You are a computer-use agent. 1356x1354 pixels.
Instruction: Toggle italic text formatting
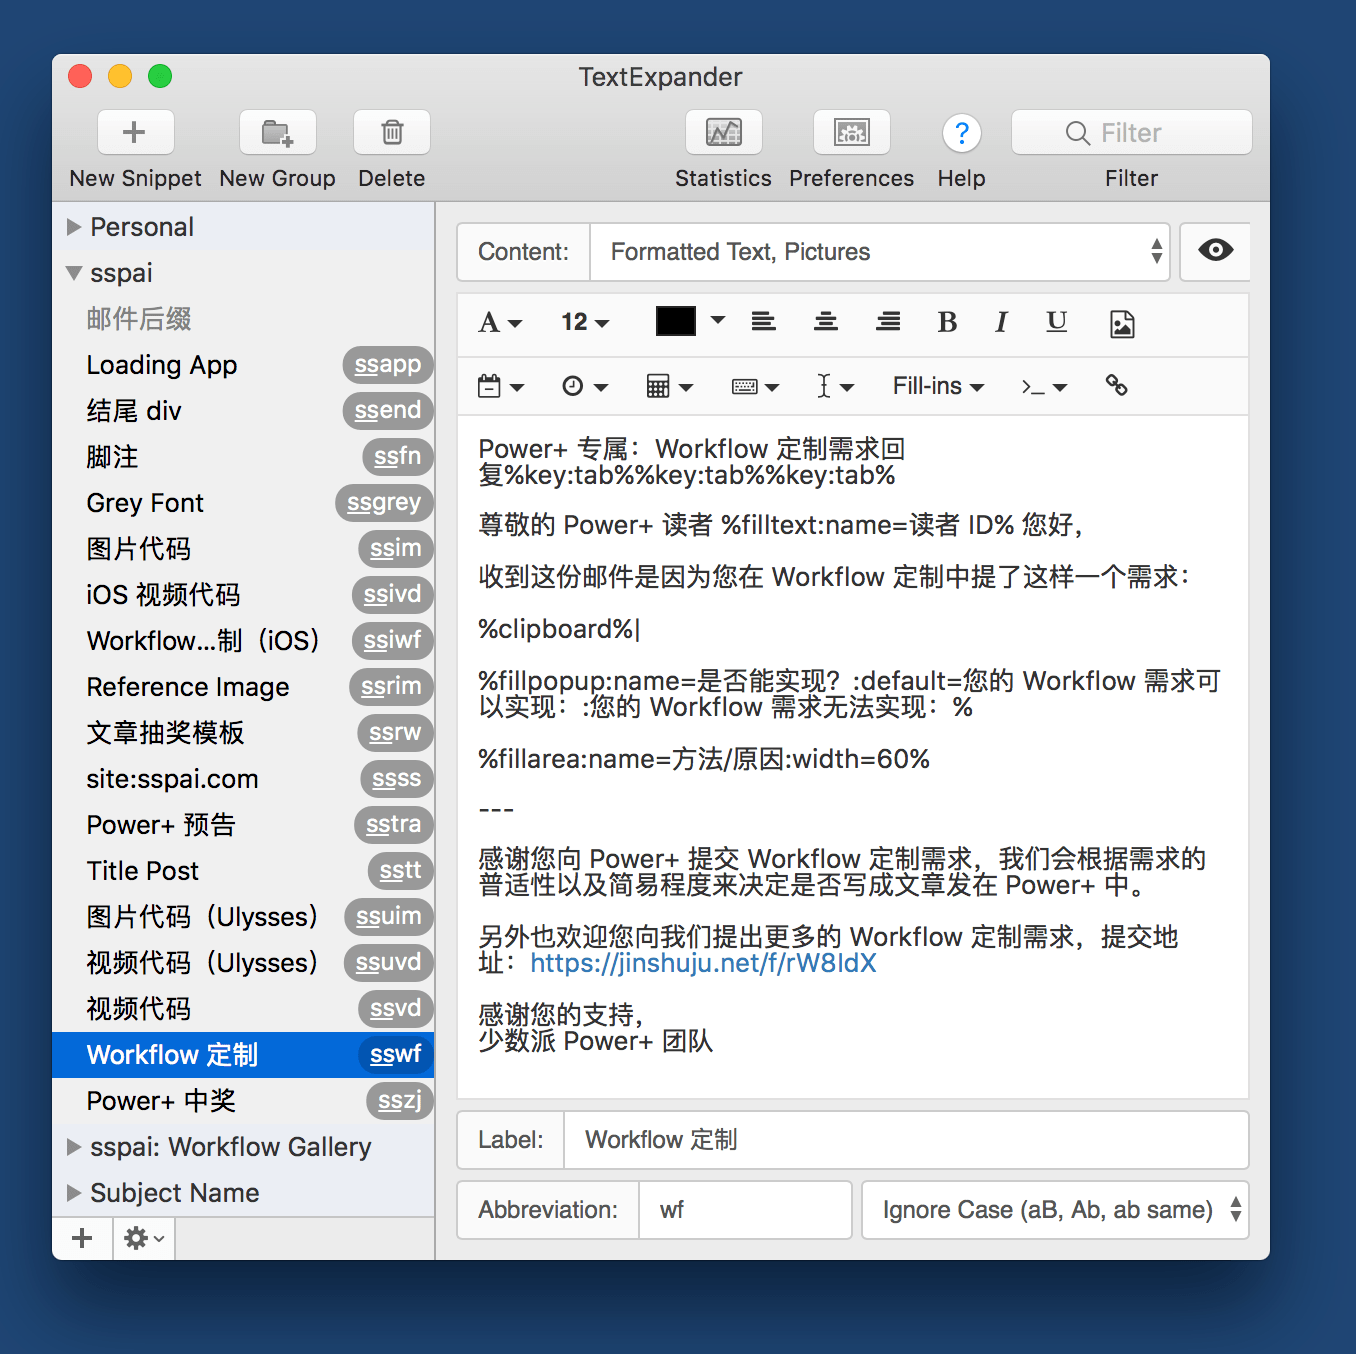[1001, 322]
